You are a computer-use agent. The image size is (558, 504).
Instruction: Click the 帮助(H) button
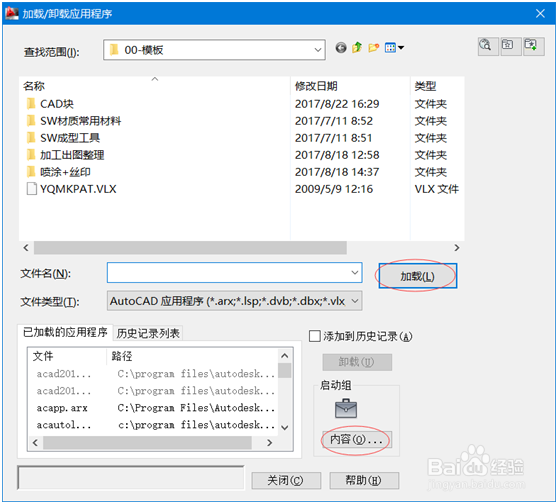(364, 481)
